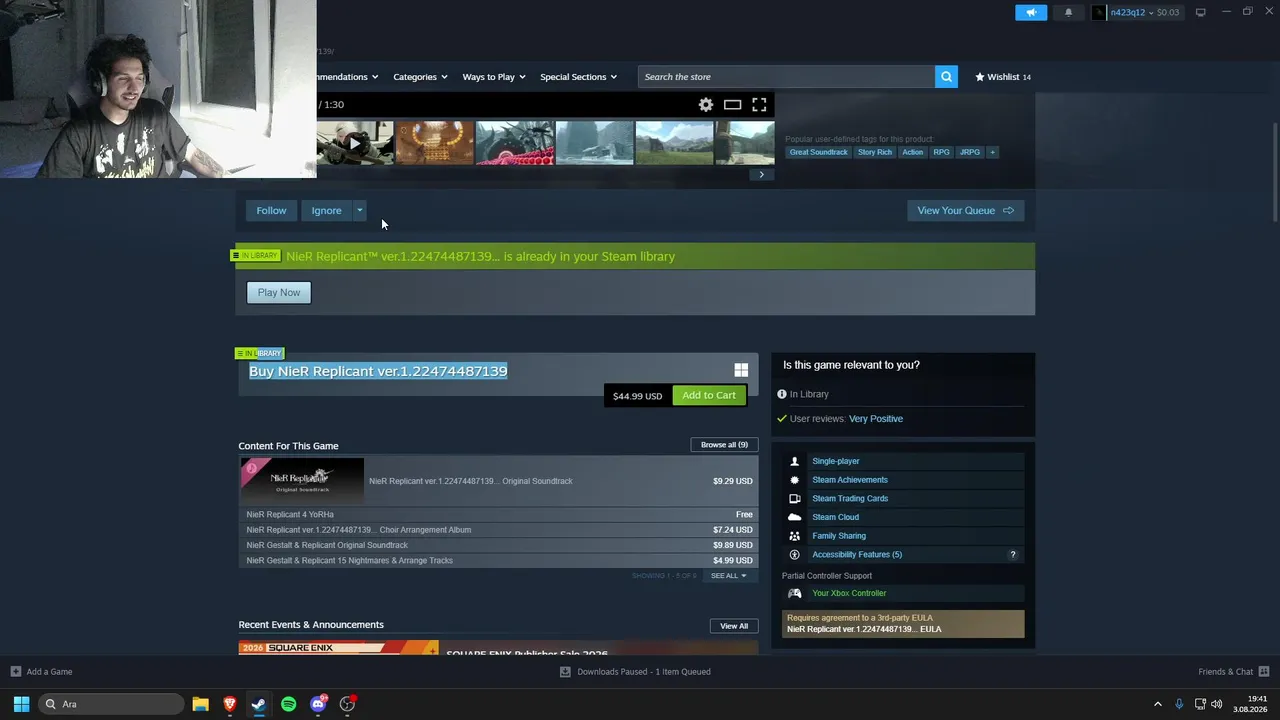Focus the Search the store field
Viewport: 1280px width, 720px height.
(786, 77)
